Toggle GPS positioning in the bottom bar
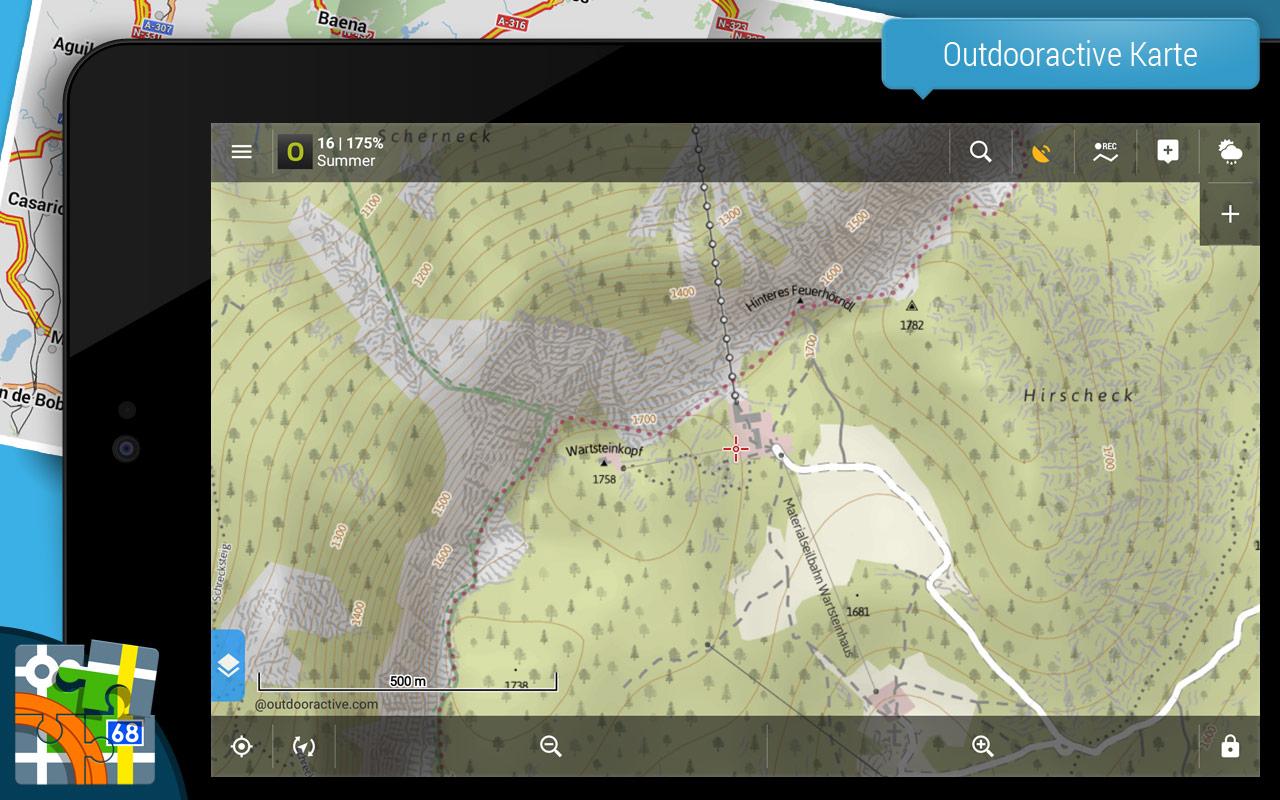 point(304,746)
